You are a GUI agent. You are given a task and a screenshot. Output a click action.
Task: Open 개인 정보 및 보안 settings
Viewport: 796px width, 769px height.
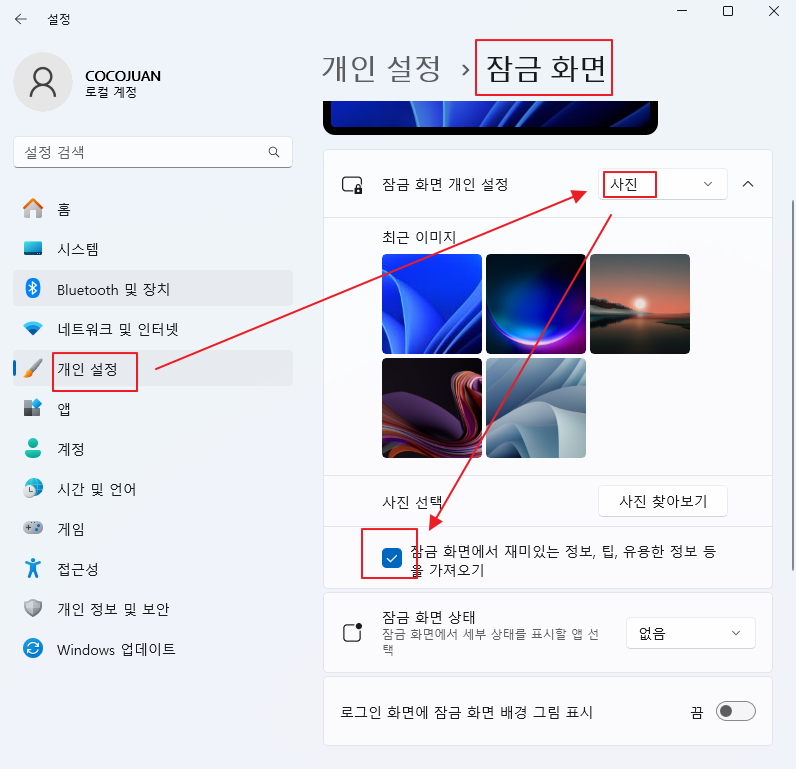pos(153,608)
